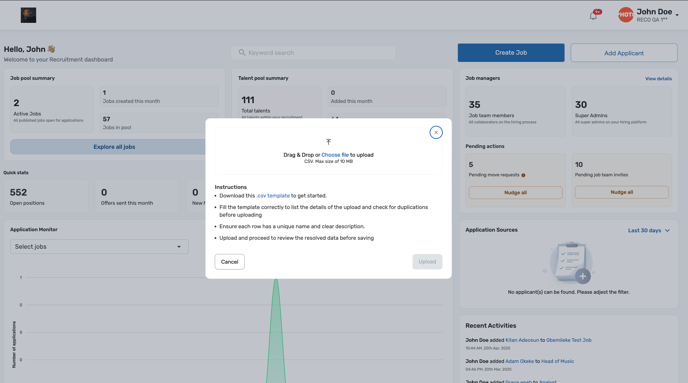Click the company logo in header
Viewport: 688px width, 383px height.
click(29, 15)
